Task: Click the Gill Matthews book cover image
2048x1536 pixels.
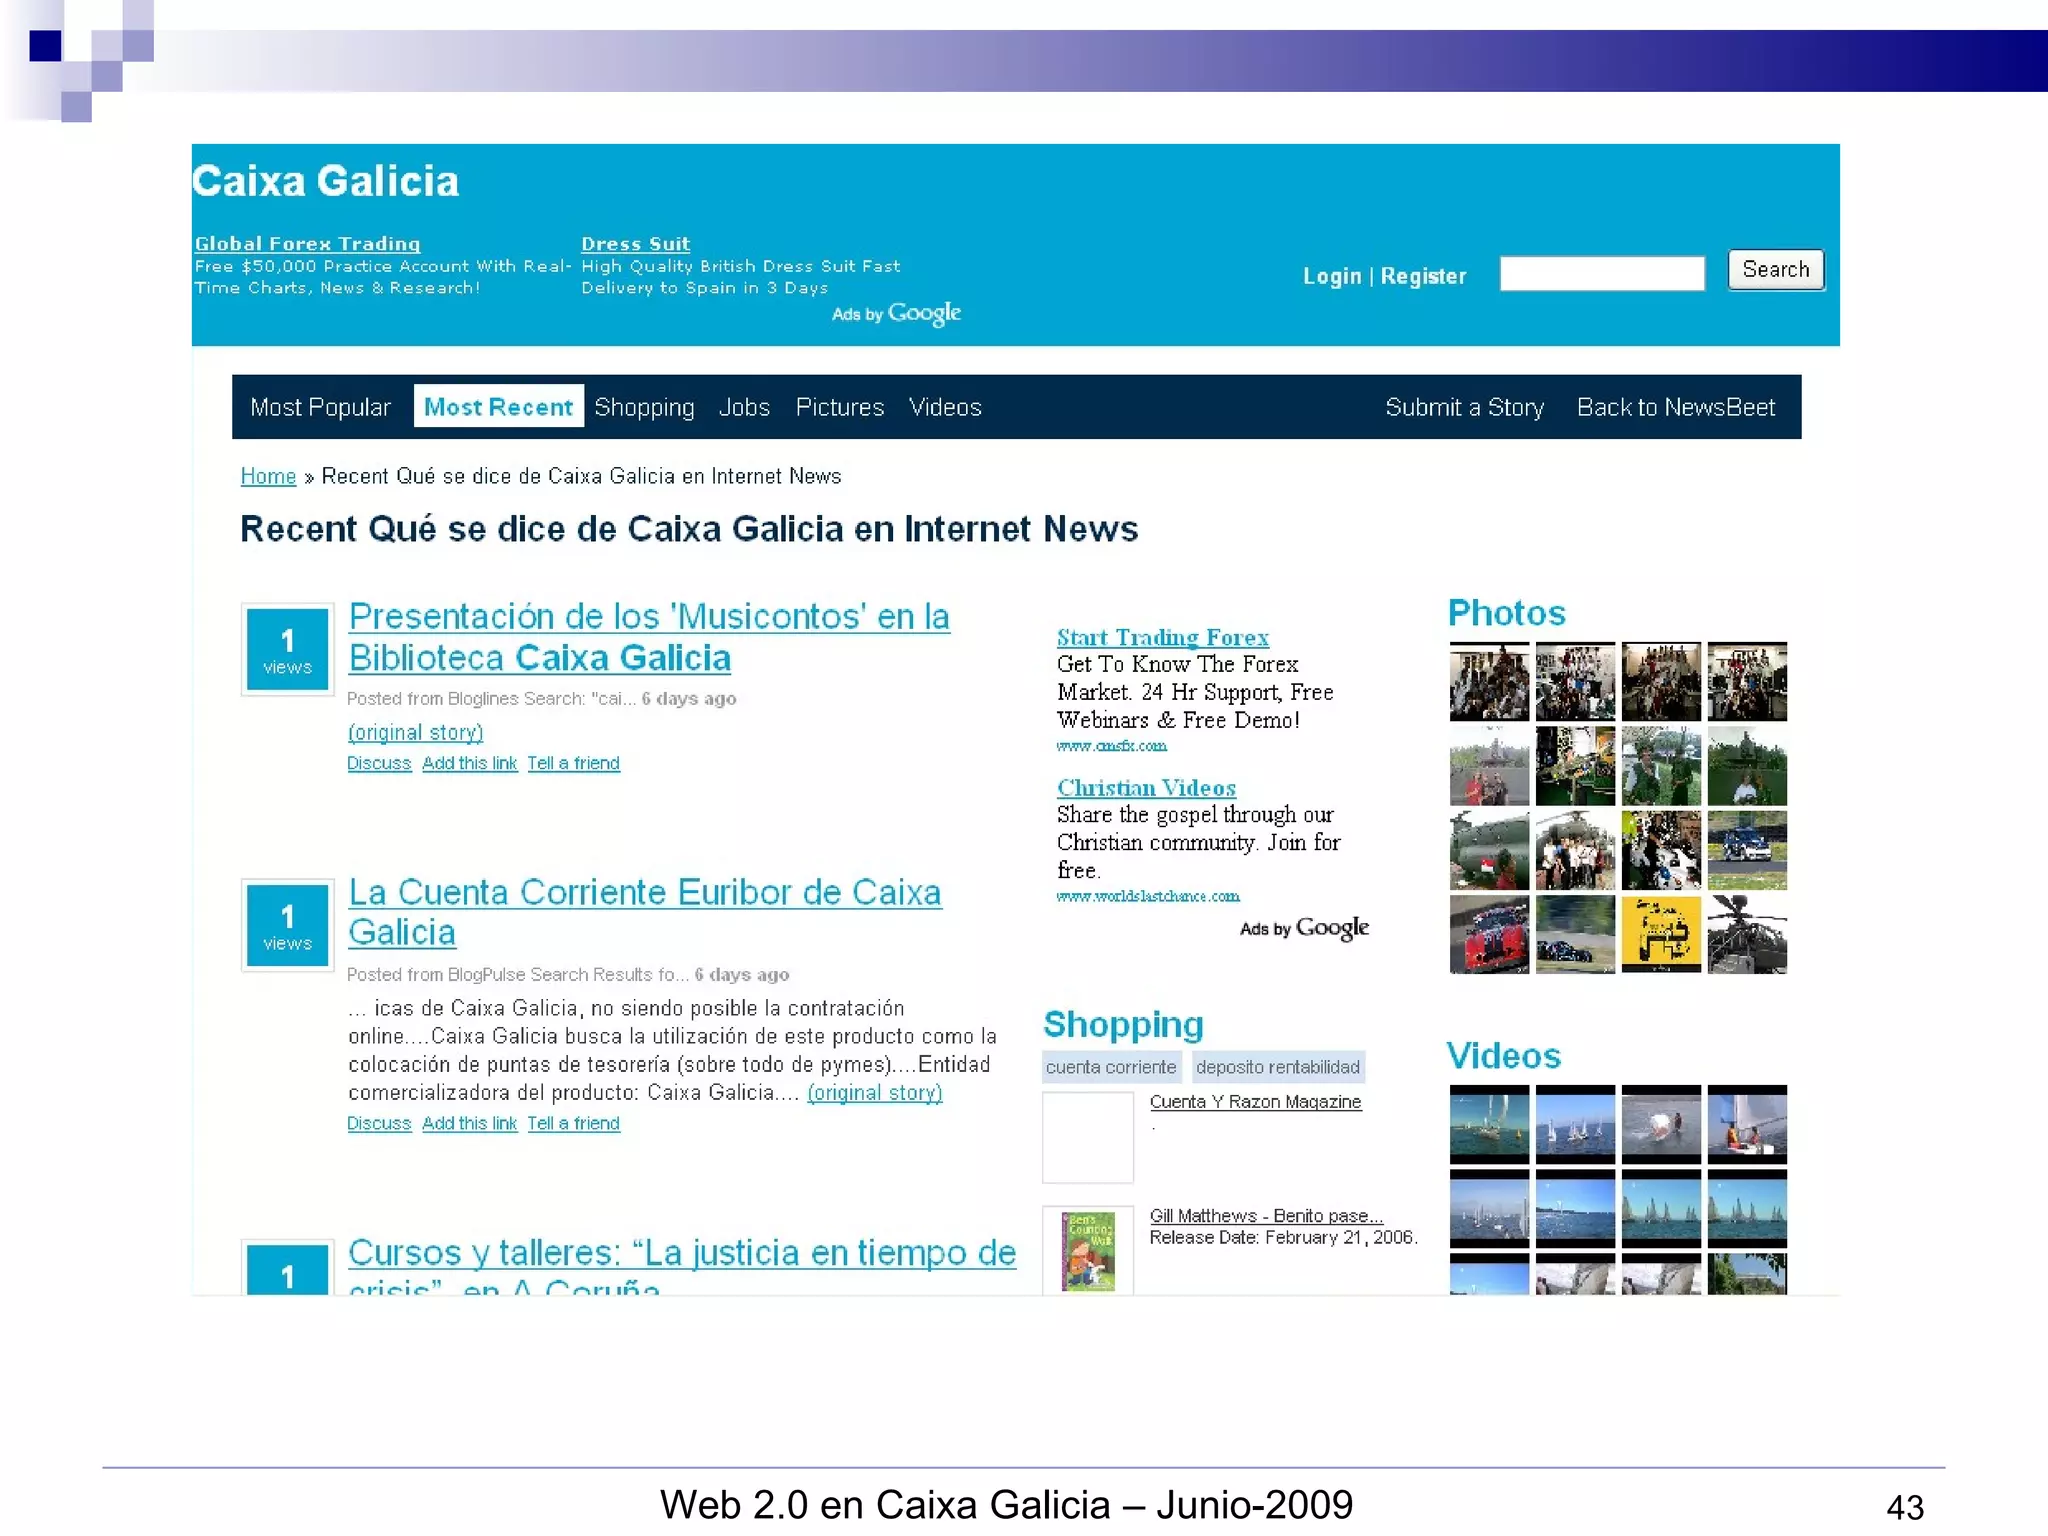Action: pos(1087,1250)
